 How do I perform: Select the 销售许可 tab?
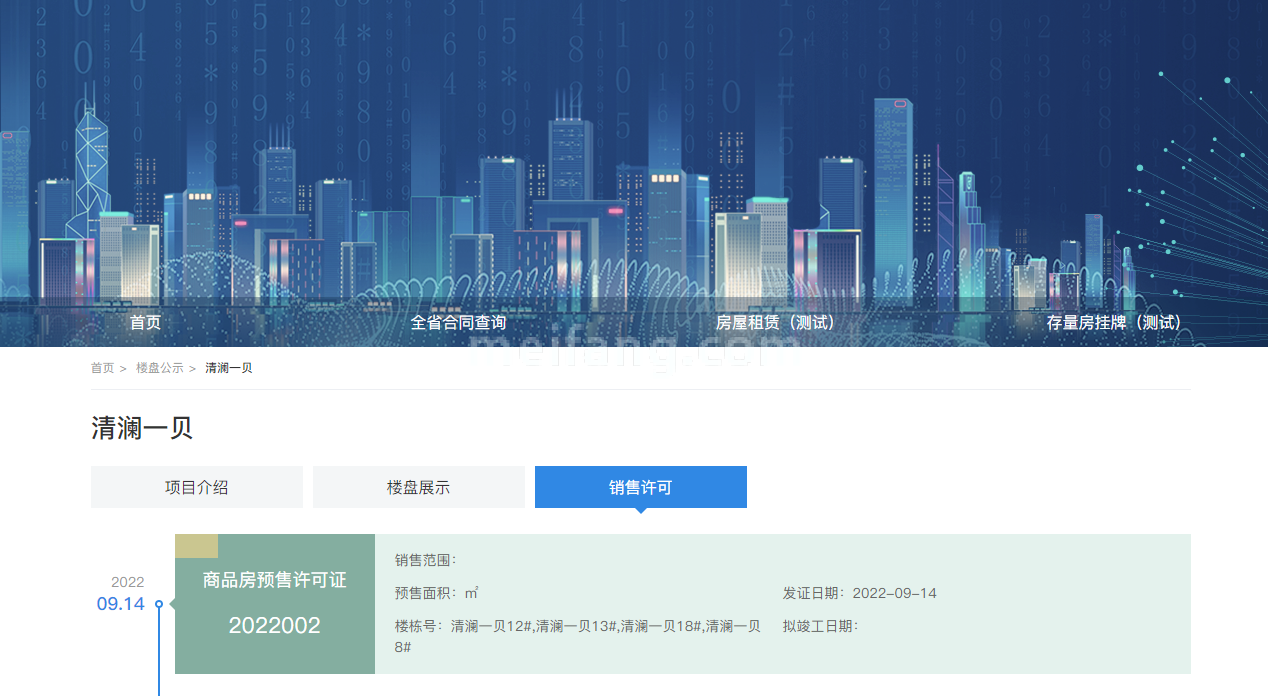(640, 487)
